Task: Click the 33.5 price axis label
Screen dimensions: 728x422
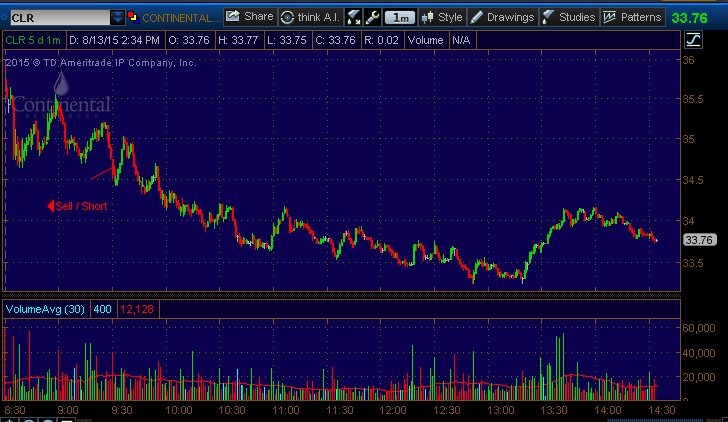Action: [x=692, y=263]
